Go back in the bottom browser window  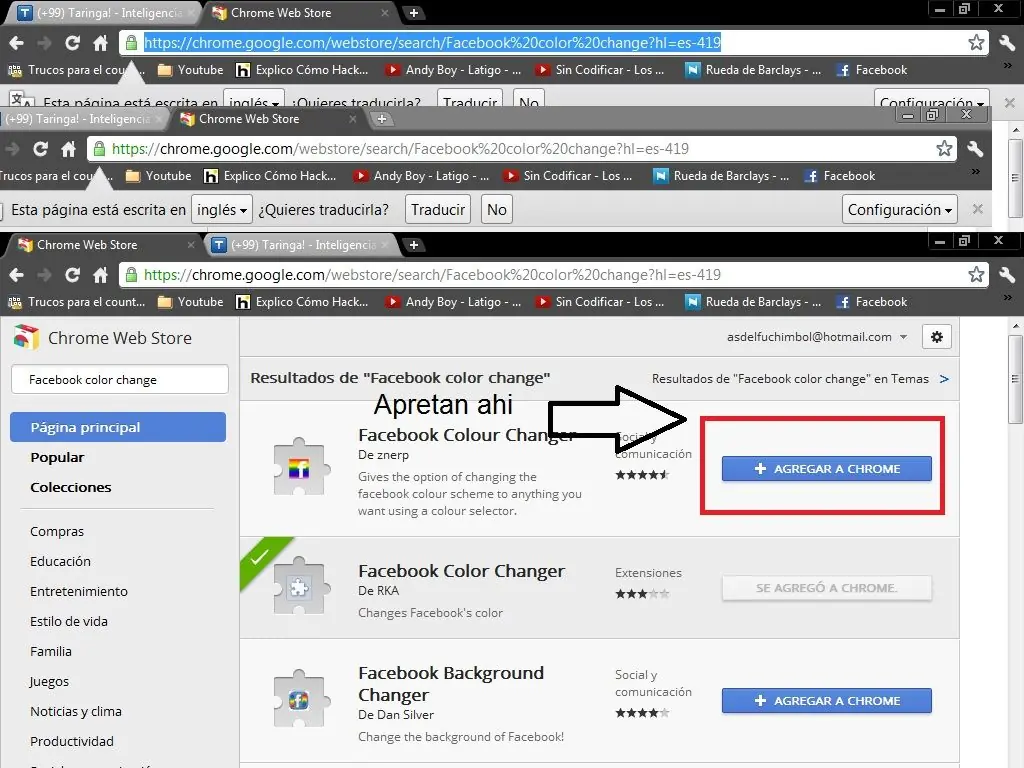click(16, 275)
